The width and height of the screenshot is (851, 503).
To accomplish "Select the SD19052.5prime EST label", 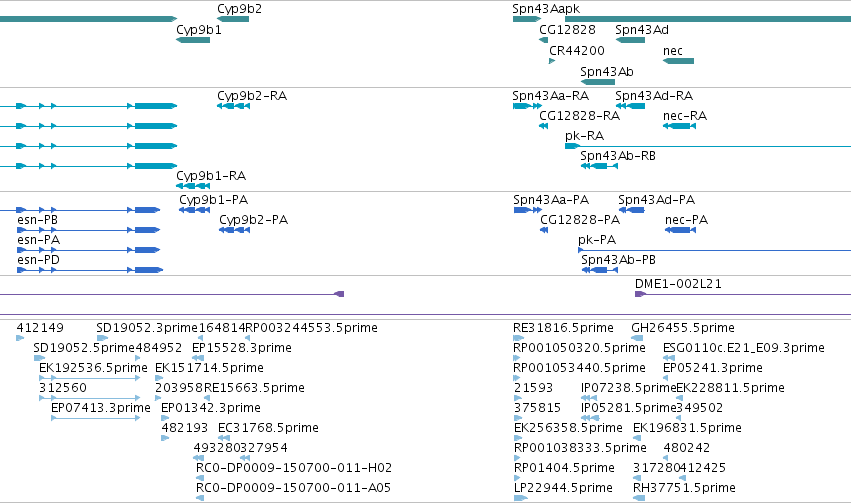I will coord(84,348).
